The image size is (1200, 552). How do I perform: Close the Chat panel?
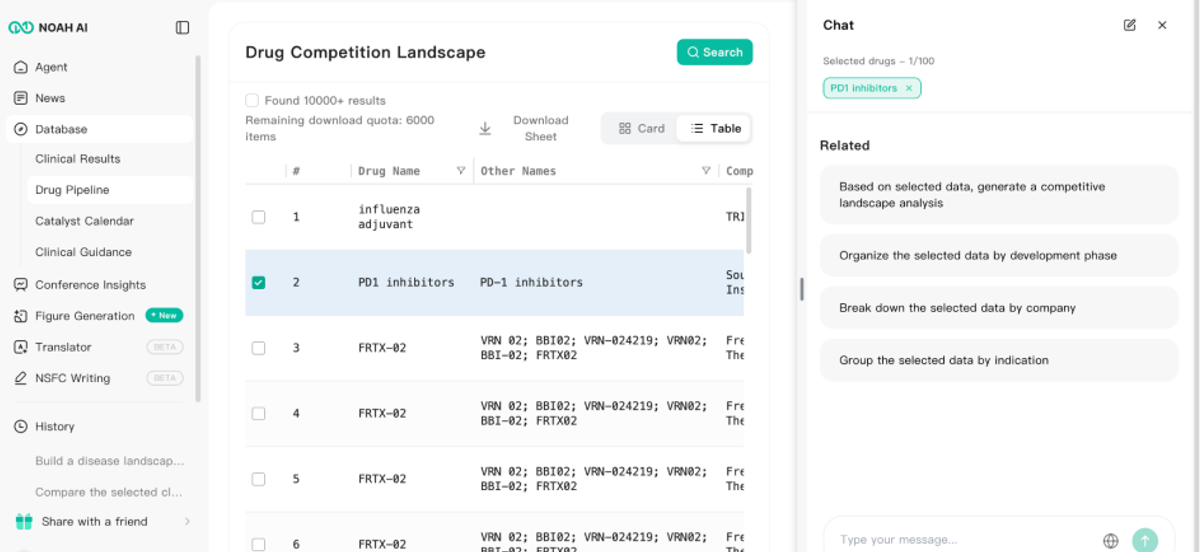click(x=1162, y=25)
